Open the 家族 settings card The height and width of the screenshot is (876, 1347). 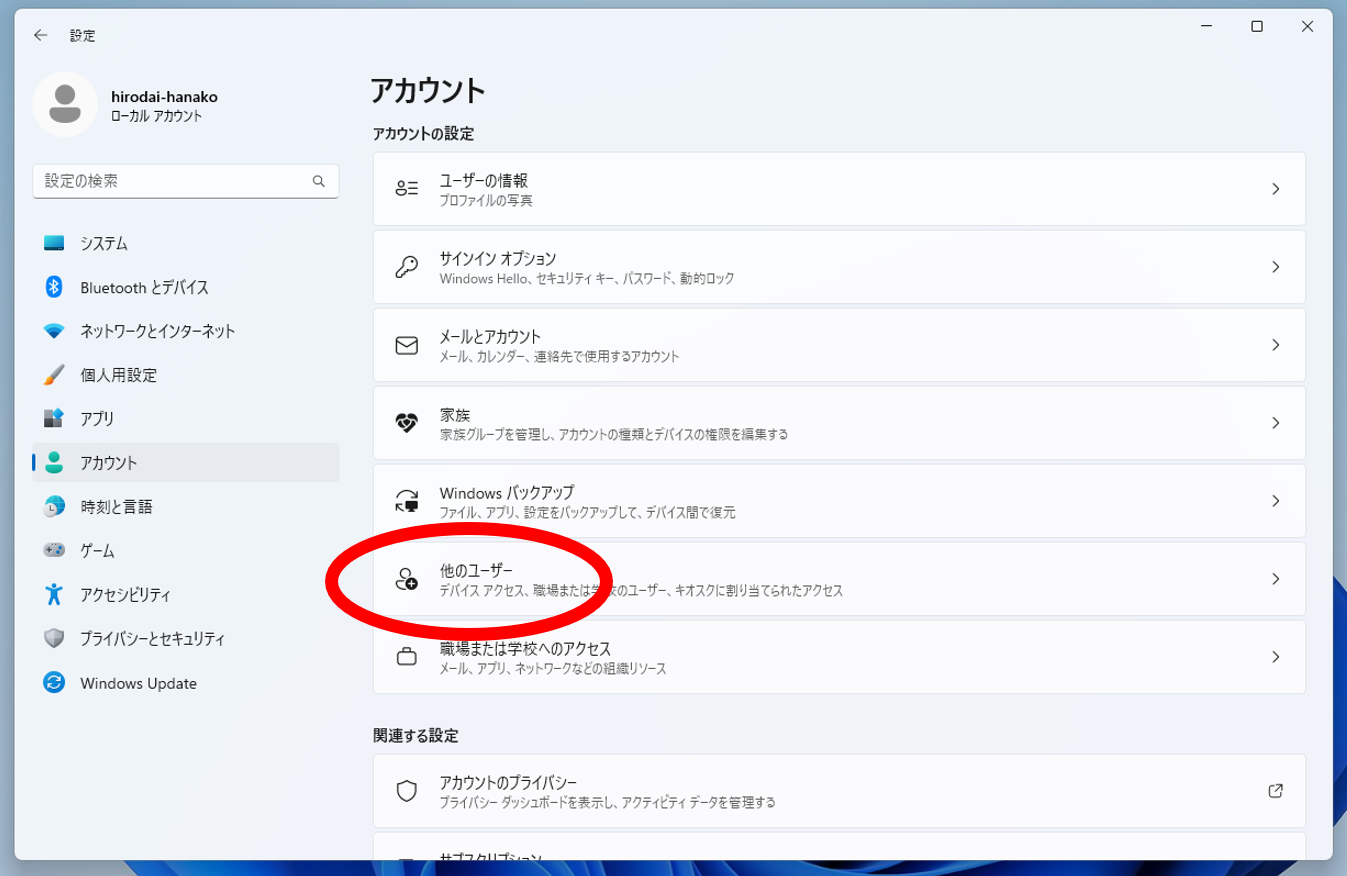839,423
